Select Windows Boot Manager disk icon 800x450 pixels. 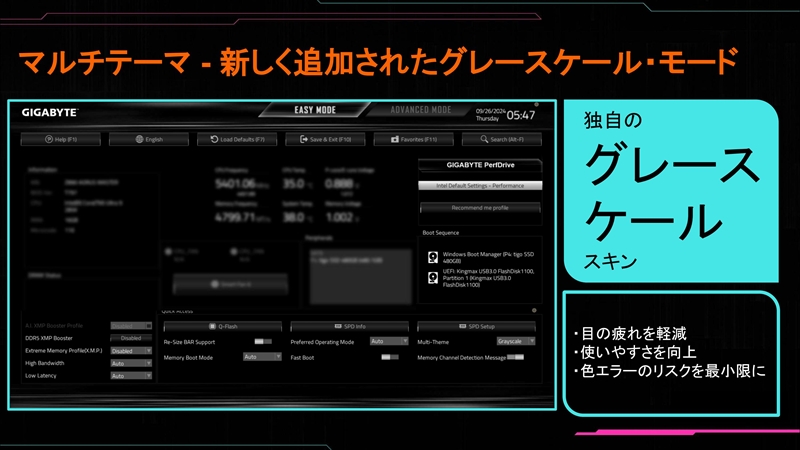tap(433, 257)
